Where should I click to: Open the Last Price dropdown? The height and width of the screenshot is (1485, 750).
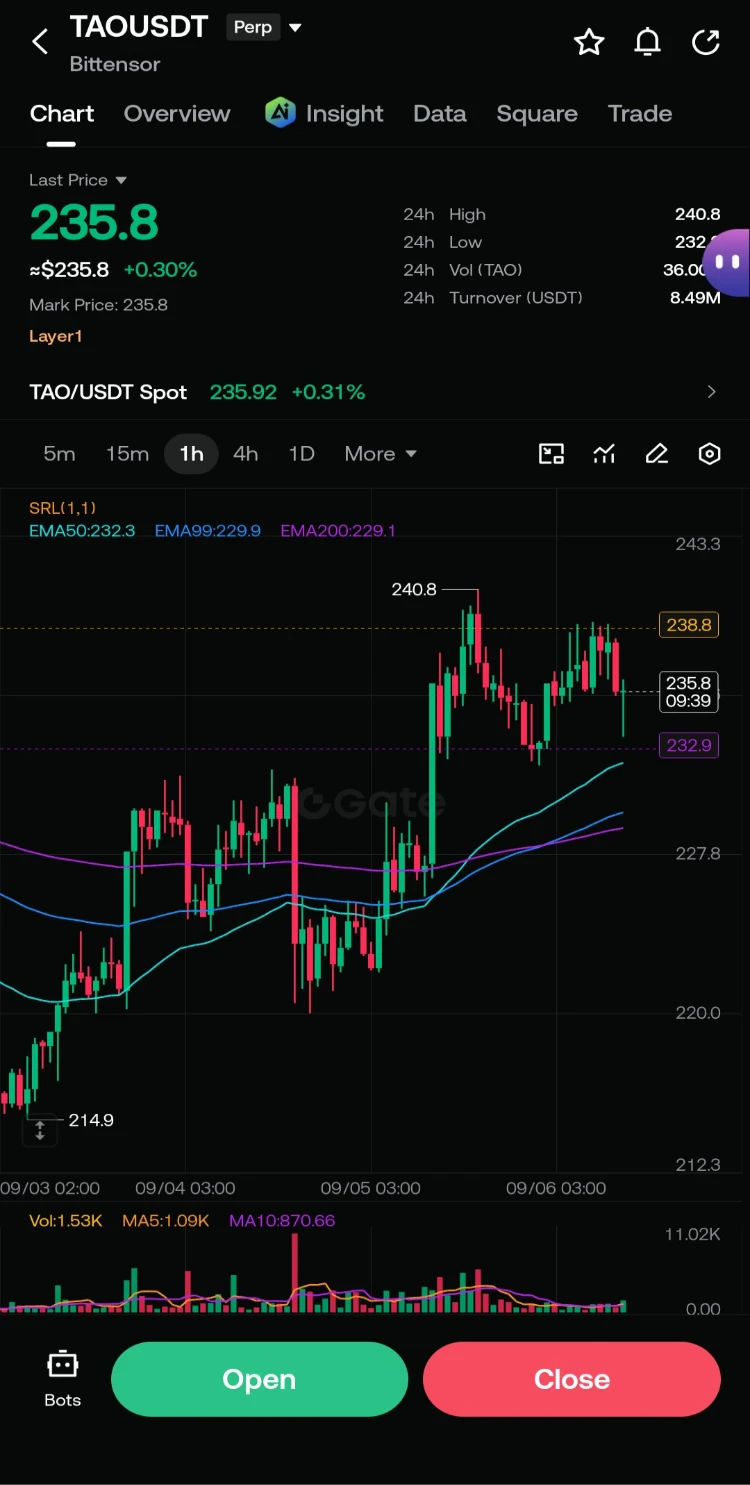click(x=78, y=180)
